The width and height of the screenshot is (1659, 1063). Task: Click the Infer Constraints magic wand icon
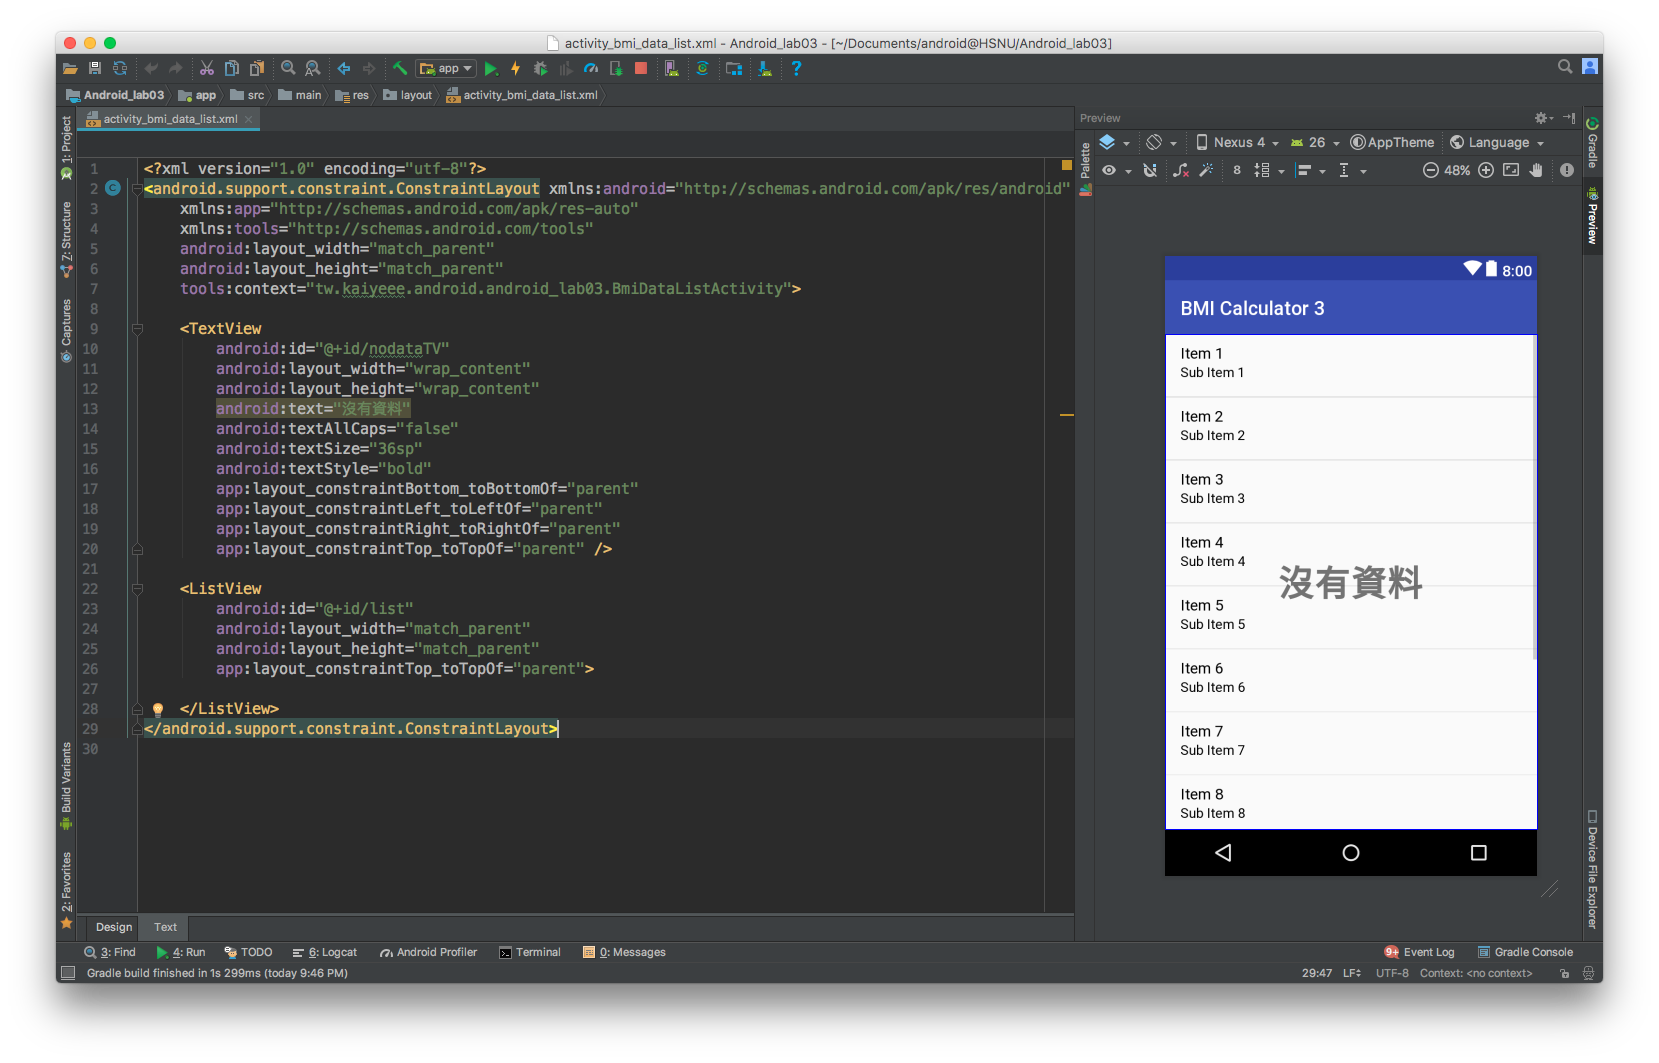[x=1206, y=170]
